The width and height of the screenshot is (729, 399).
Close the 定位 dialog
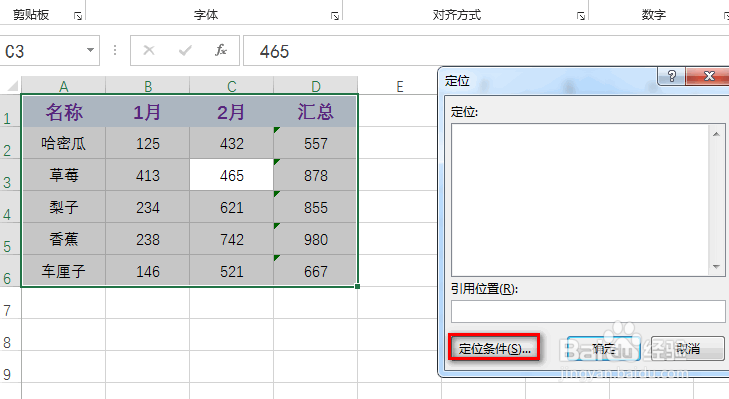[x=708, y=76]
